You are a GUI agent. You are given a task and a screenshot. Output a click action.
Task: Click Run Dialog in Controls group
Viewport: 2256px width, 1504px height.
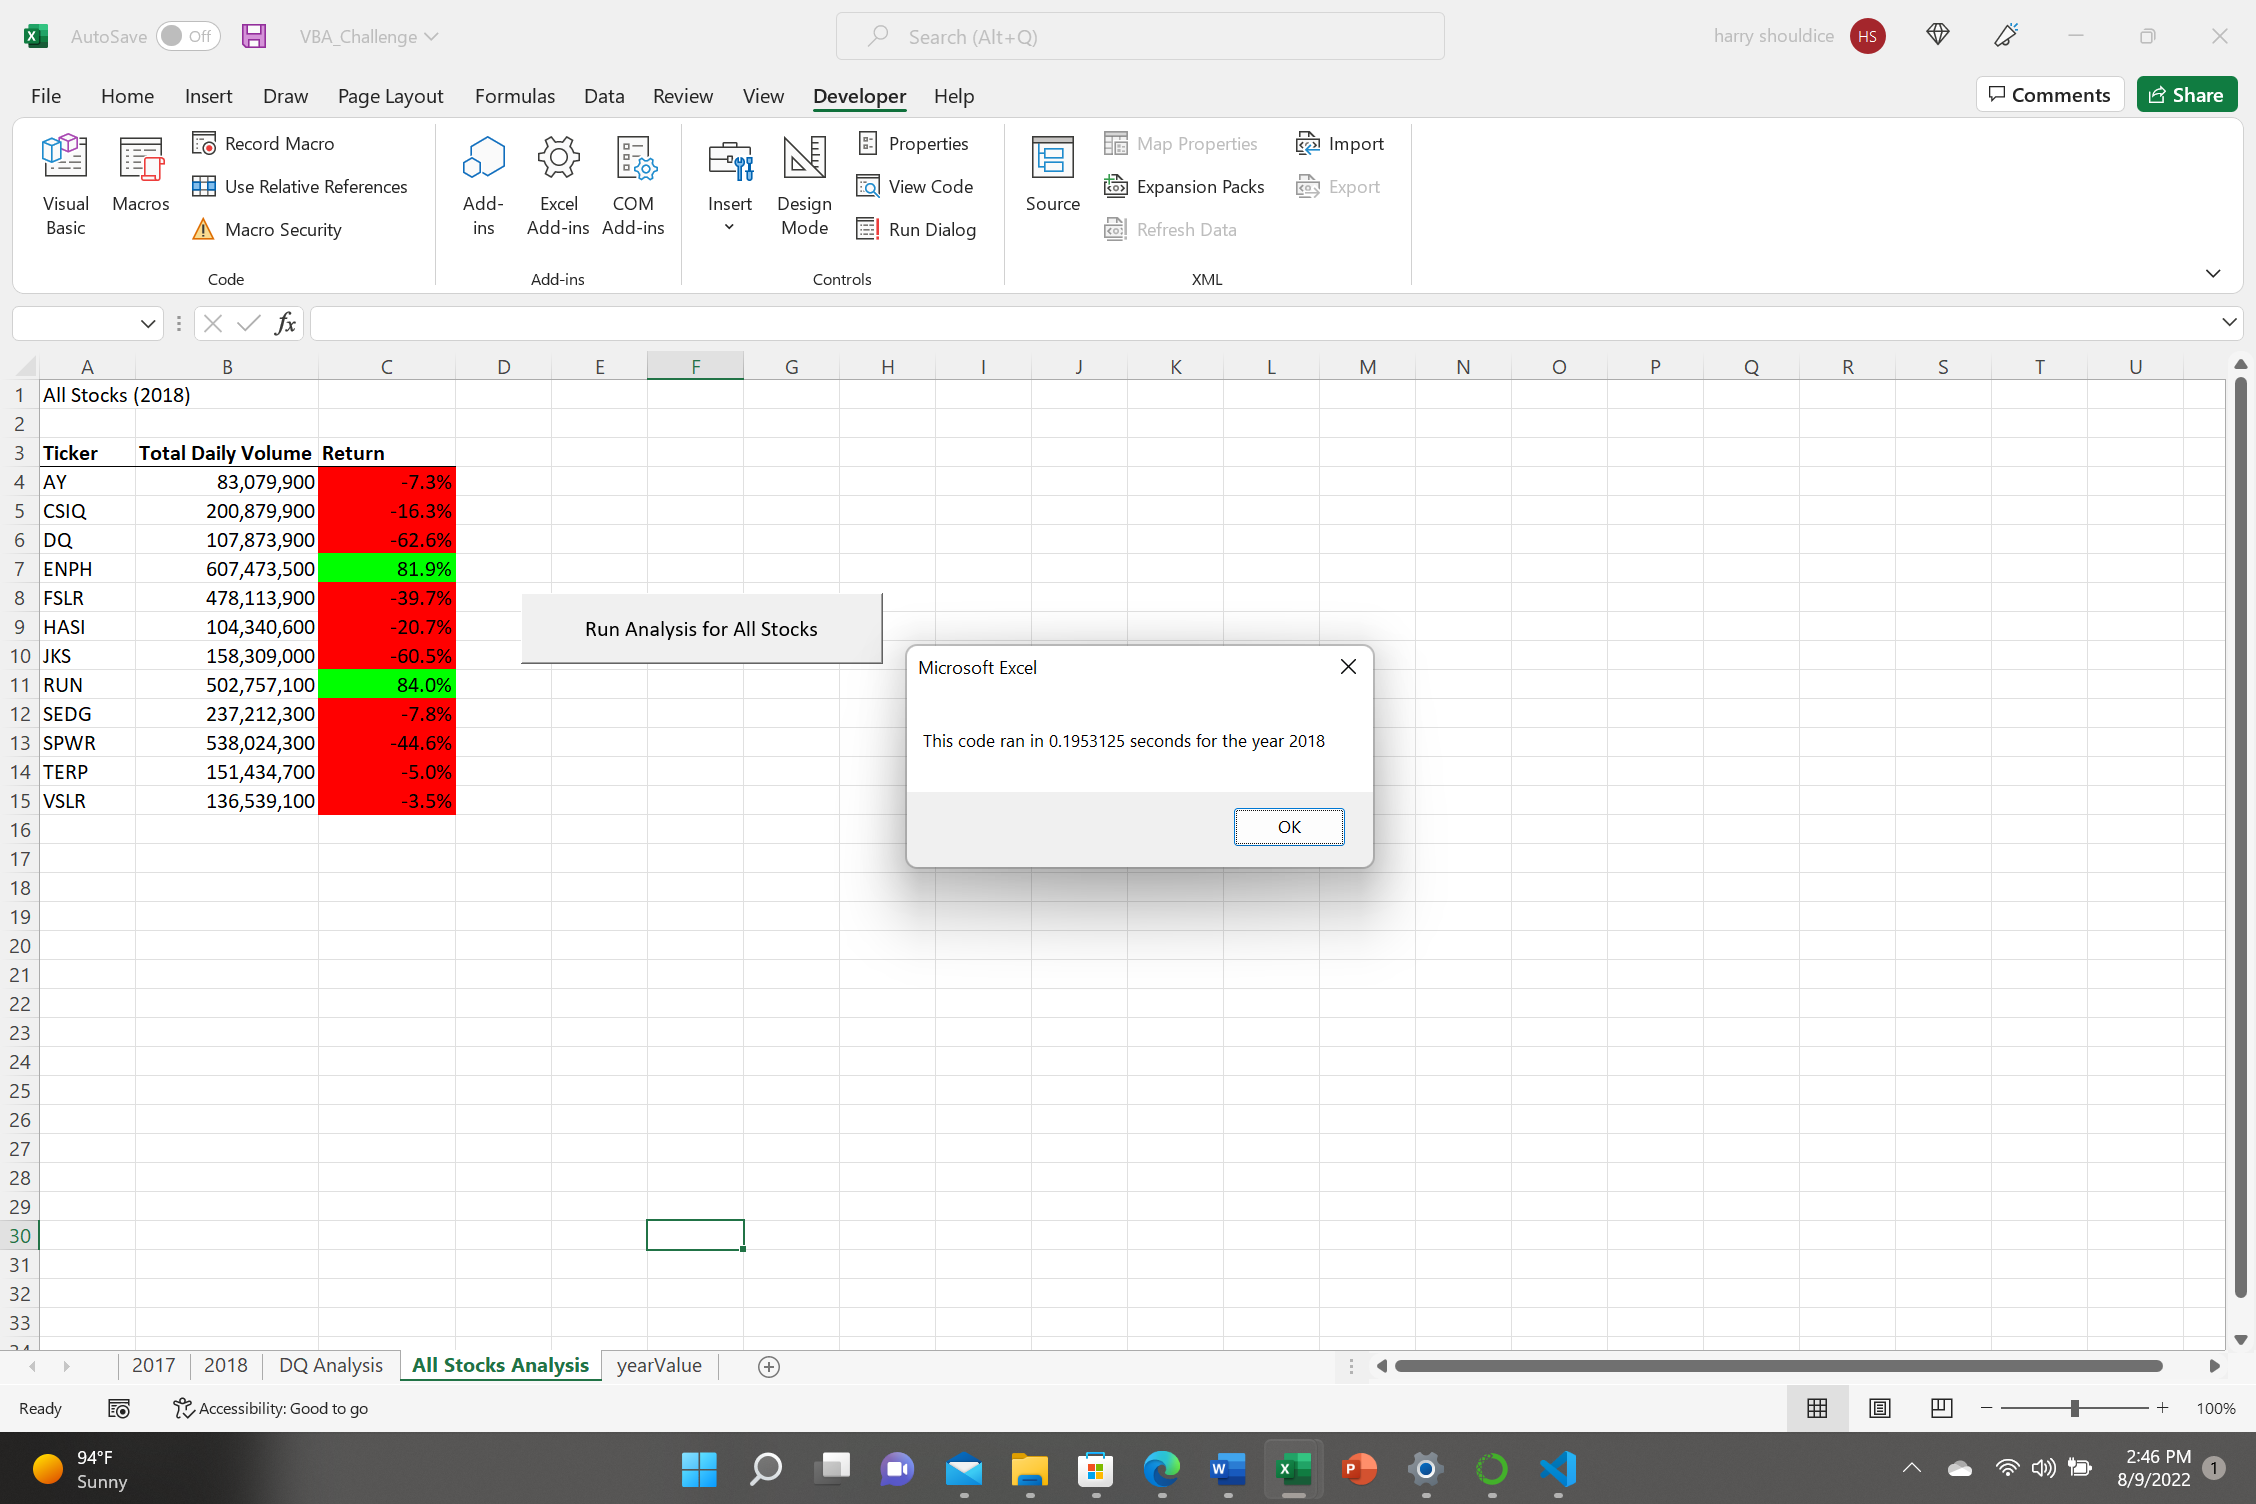pos(916,230)
